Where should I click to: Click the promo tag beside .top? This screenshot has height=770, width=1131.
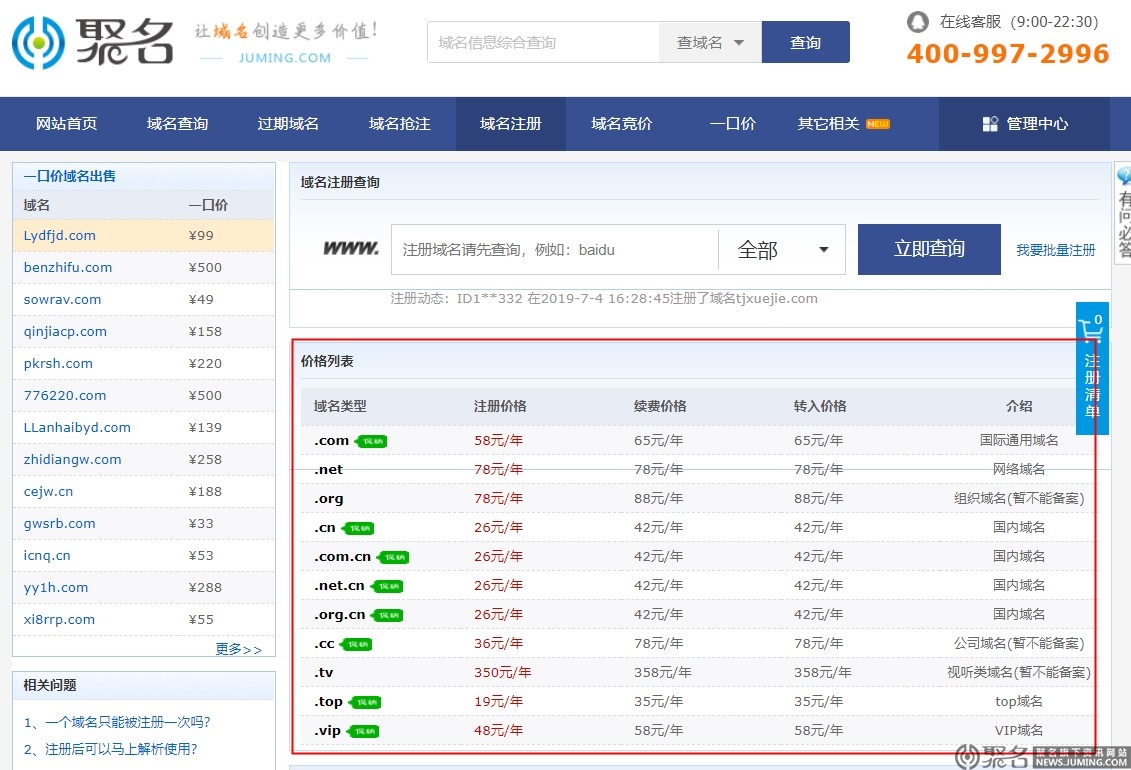tap(365, 702)
